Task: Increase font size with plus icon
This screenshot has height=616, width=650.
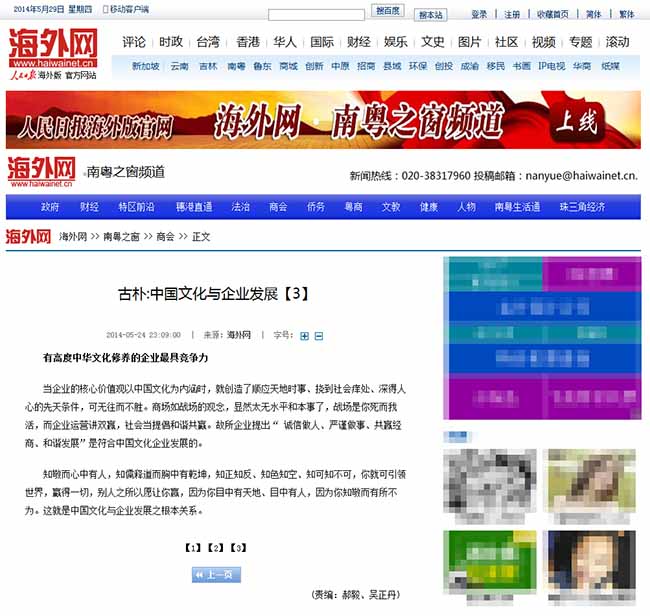Action: [305, 335]
